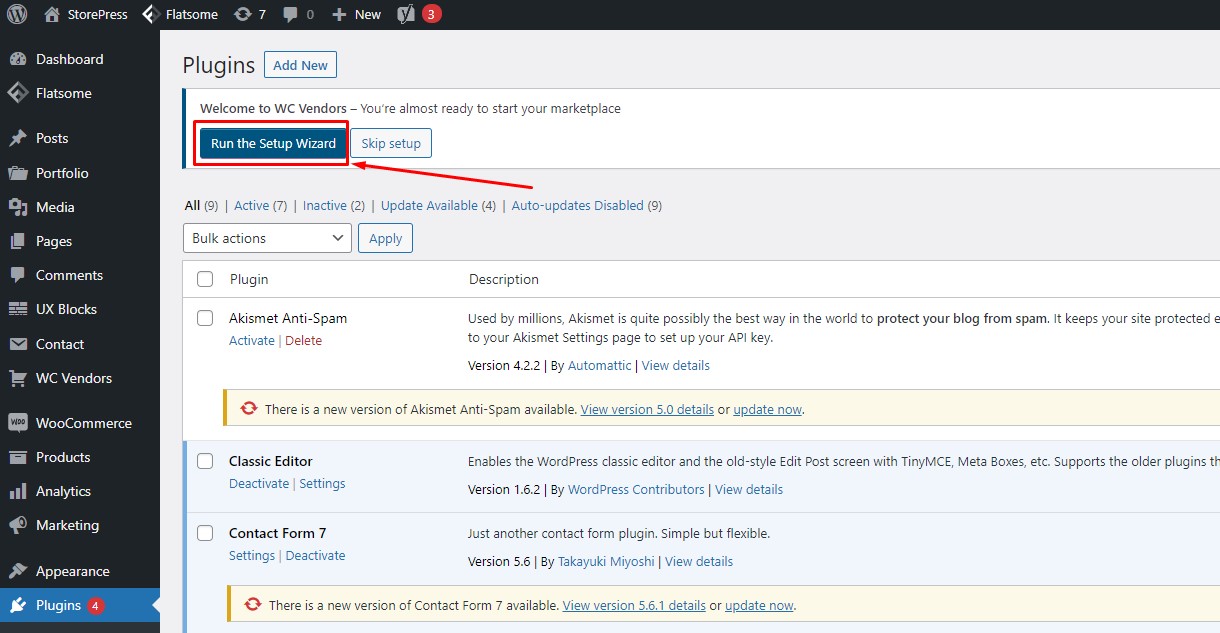This screenshot has height=633, width=1220.
Task: Open the updates icon showing 7
Action: pyautogui.click(x=243, y=14)
